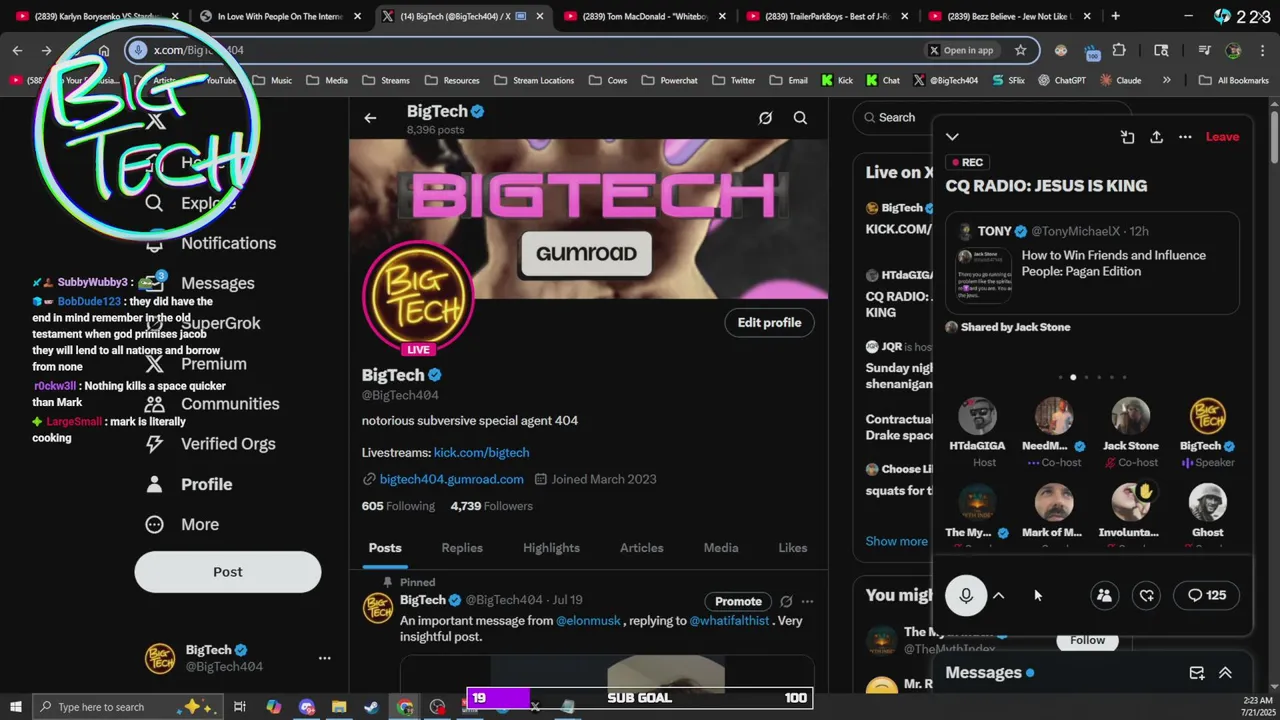
Task: Expand the Messages drawer
Action: [1225, 673]
